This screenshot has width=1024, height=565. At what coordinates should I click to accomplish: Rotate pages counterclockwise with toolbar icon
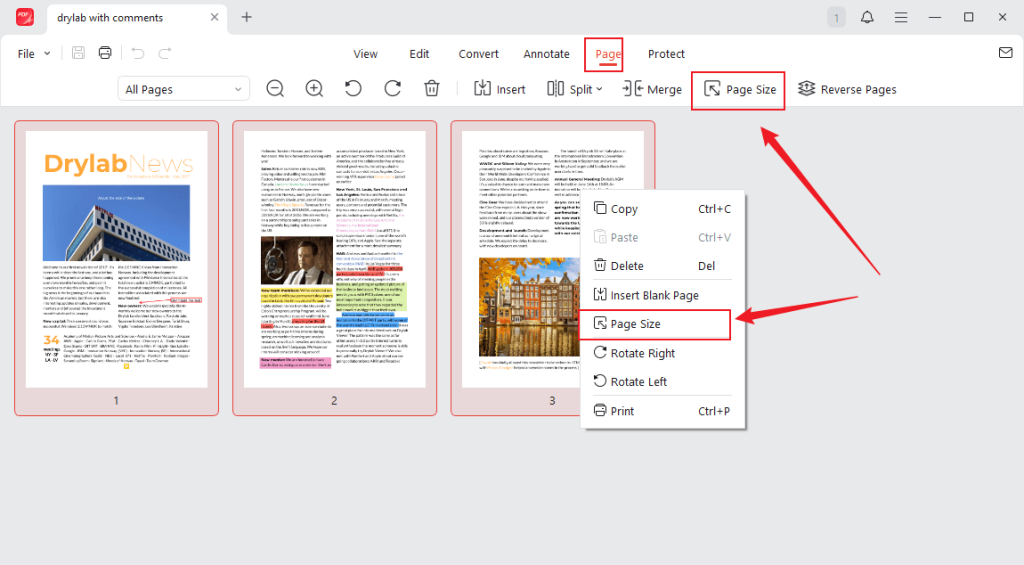[x=353, y=88]
